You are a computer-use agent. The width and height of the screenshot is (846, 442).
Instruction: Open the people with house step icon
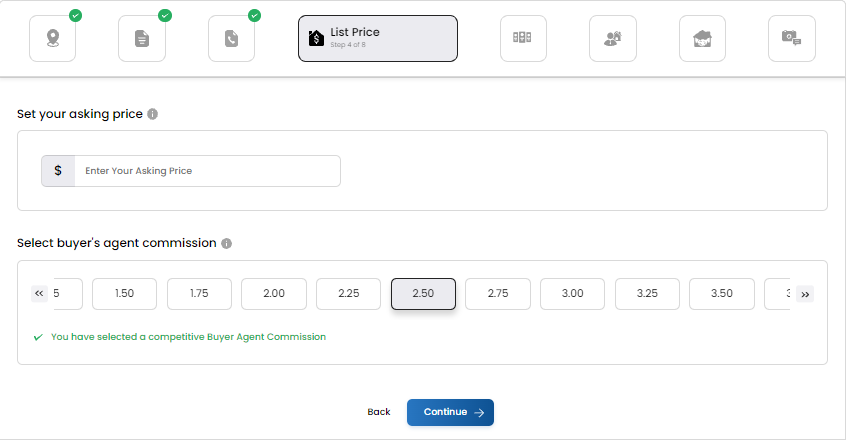click(x=612, y=38)
